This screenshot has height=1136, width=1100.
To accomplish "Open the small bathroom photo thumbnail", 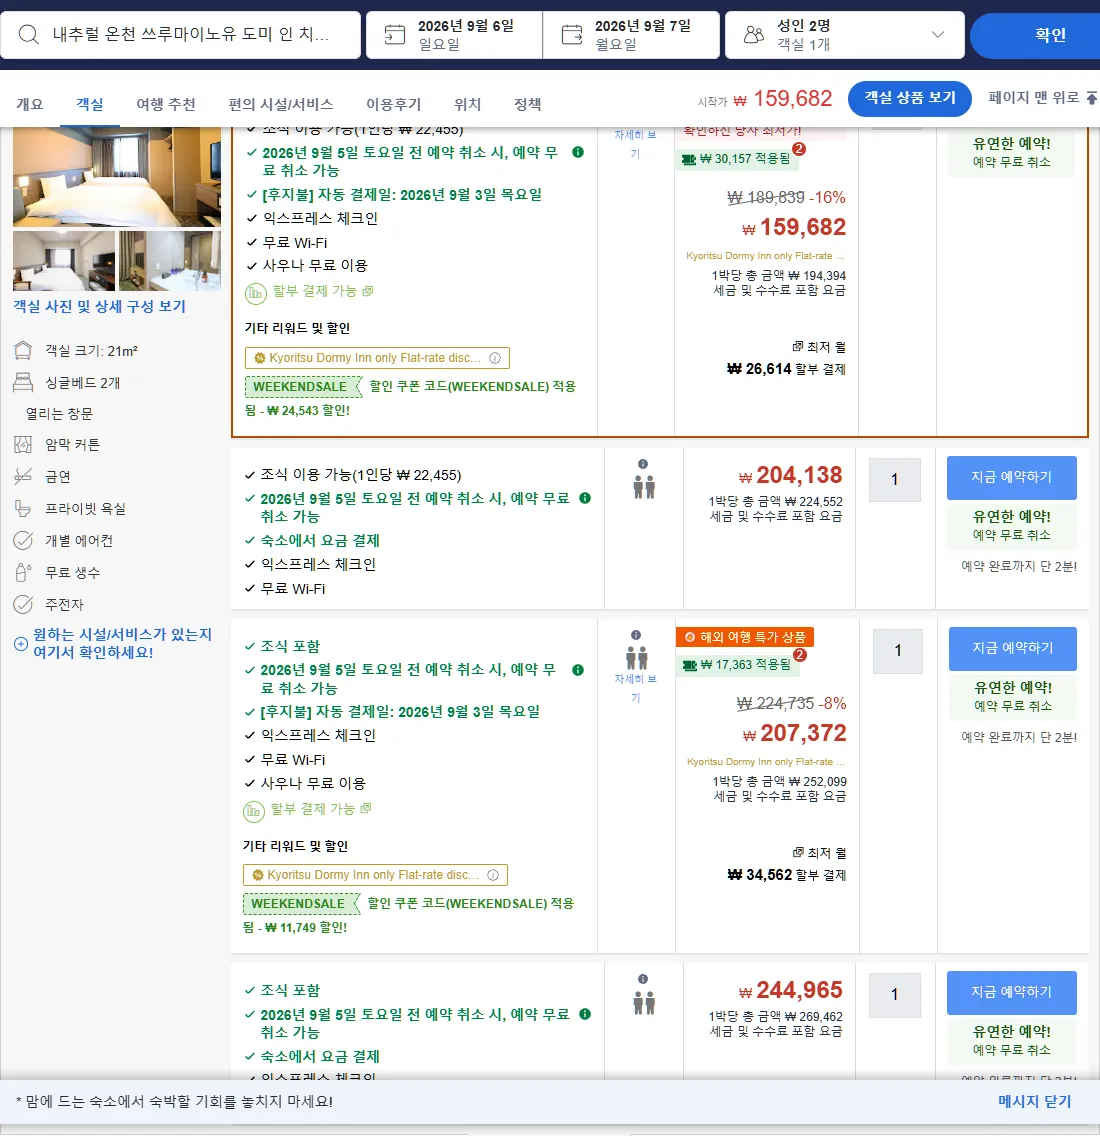I will [x=170, y=261].
